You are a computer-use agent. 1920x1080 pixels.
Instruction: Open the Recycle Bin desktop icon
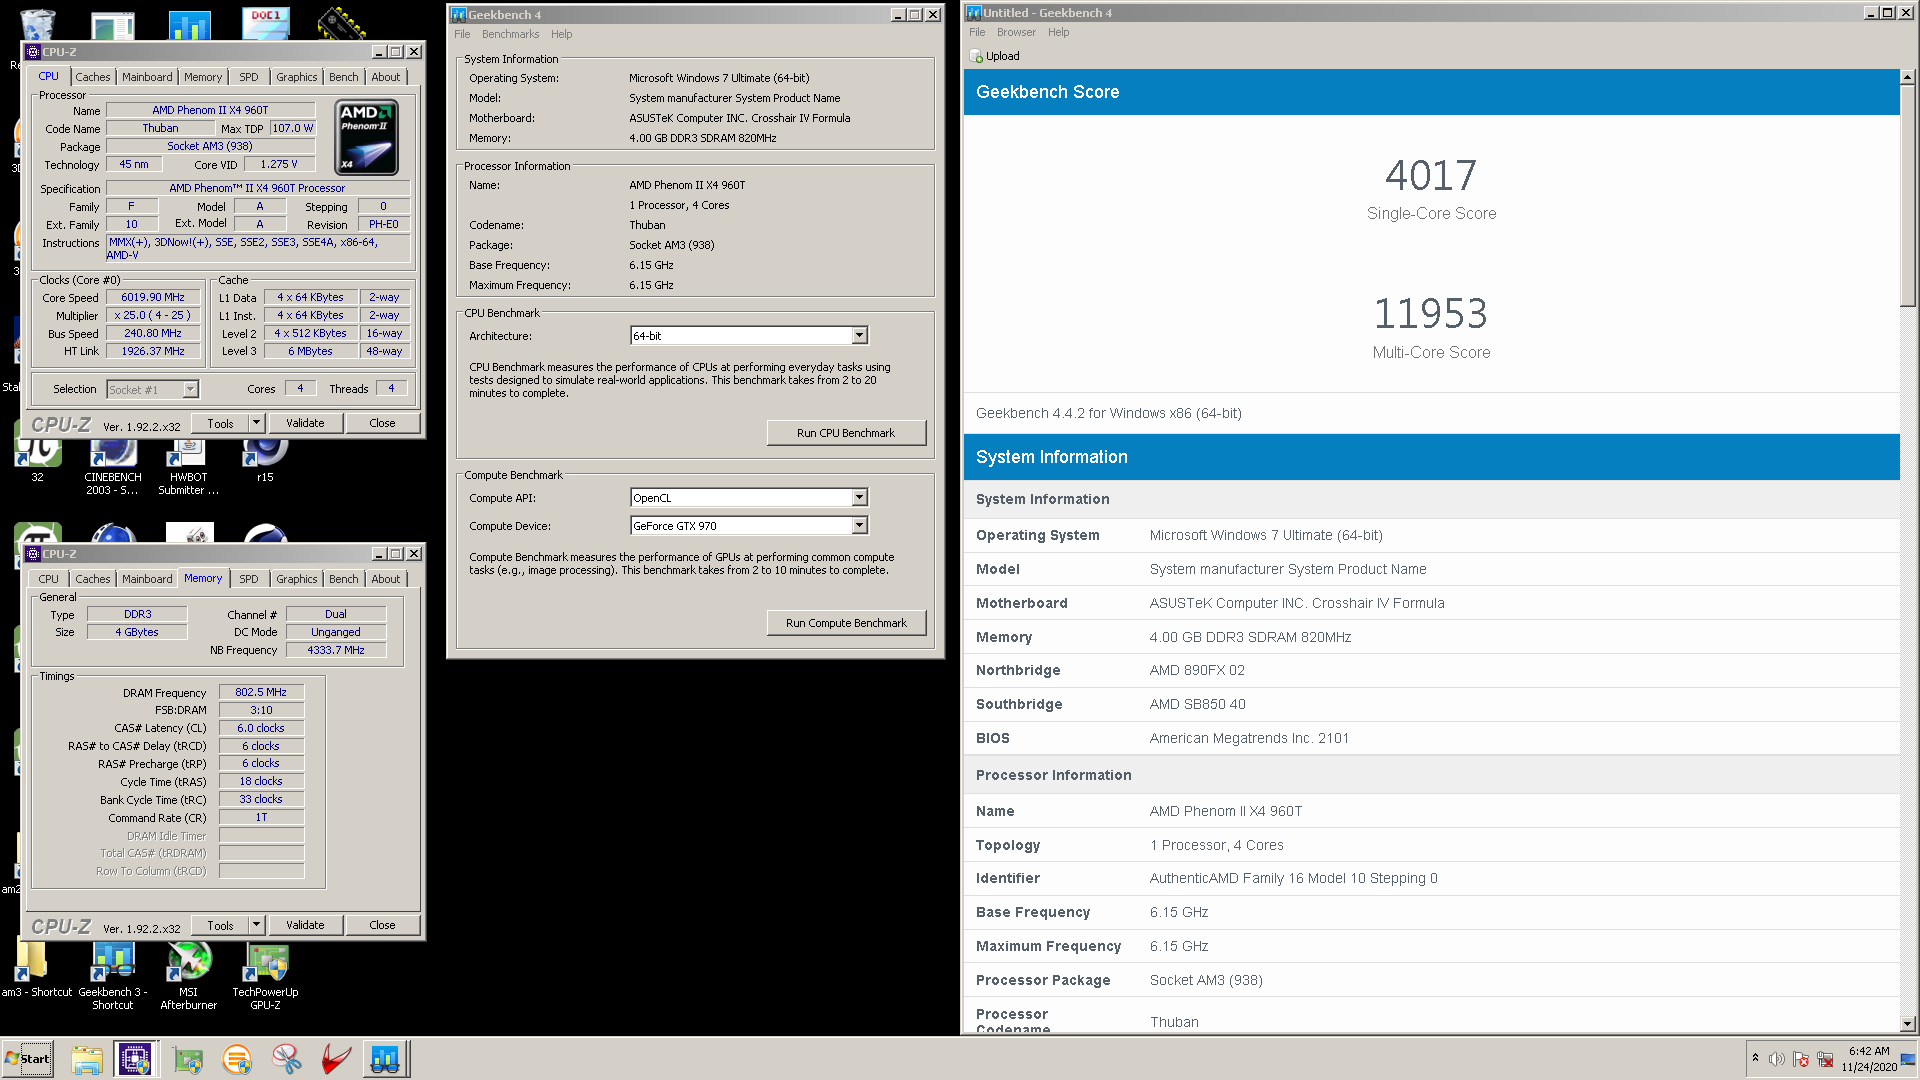click(x=38, y=24)
